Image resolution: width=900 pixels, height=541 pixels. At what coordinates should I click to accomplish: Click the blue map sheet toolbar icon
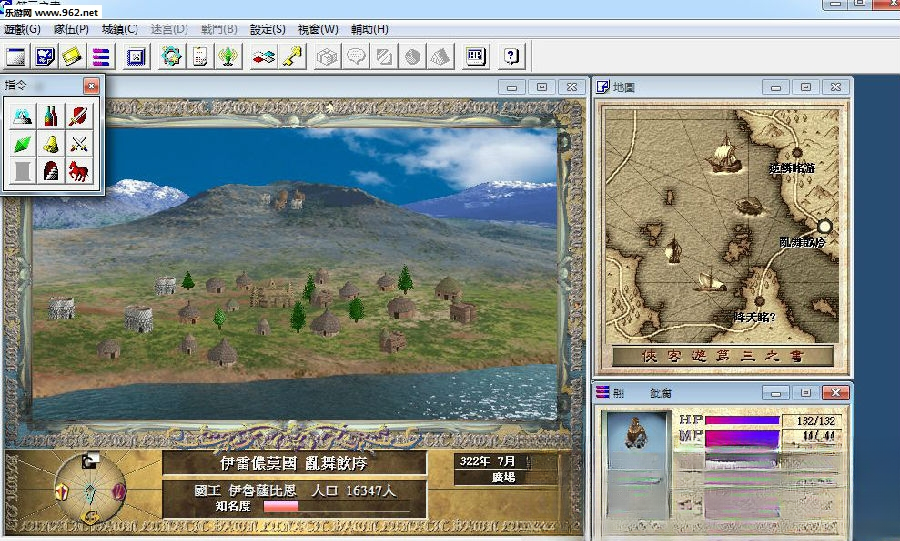coord(45,56)
